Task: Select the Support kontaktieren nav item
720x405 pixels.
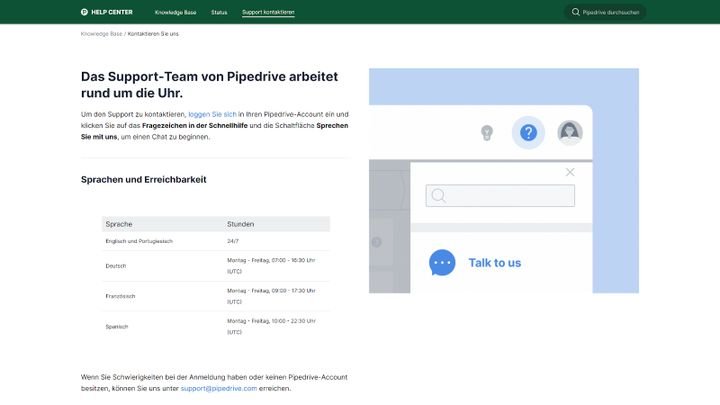Action: click(x=268, y=12)
